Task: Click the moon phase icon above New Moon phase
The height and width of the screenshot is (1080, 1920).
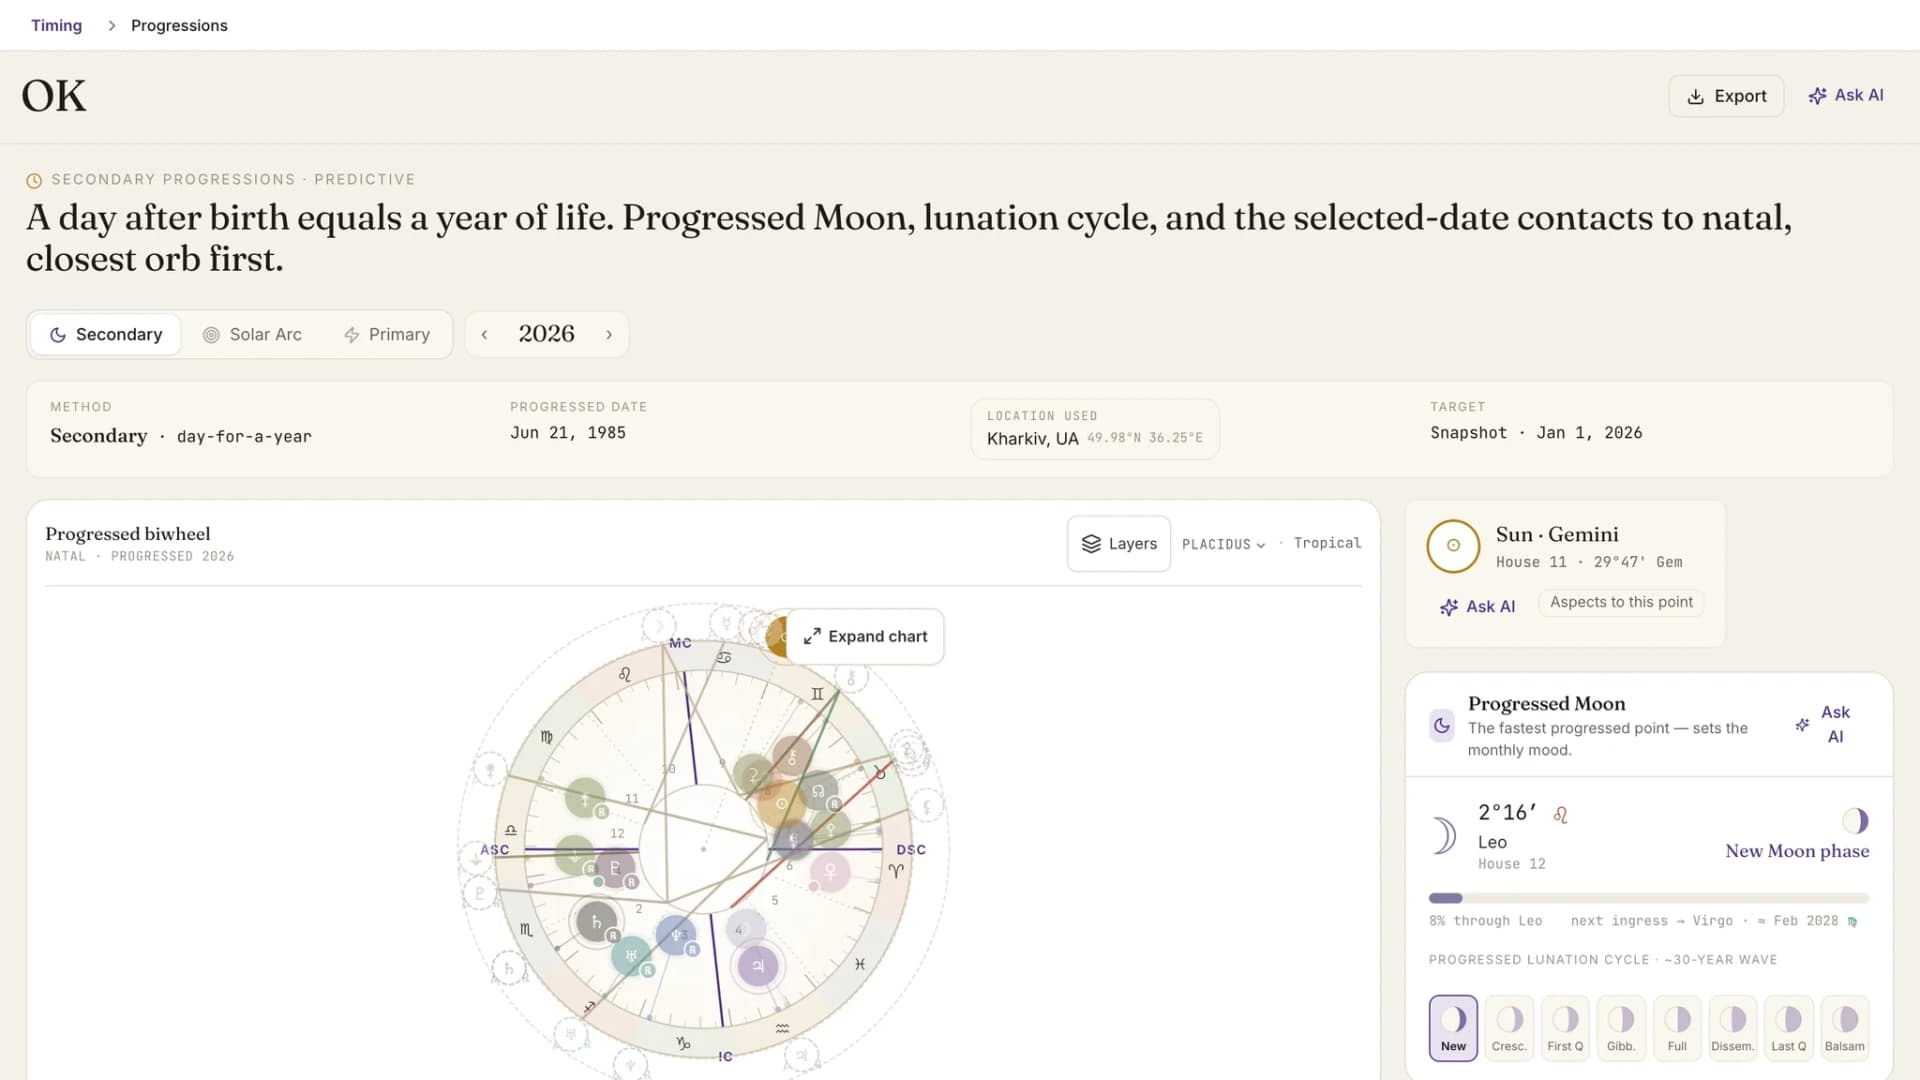Action: click(x=1855, y=821)
